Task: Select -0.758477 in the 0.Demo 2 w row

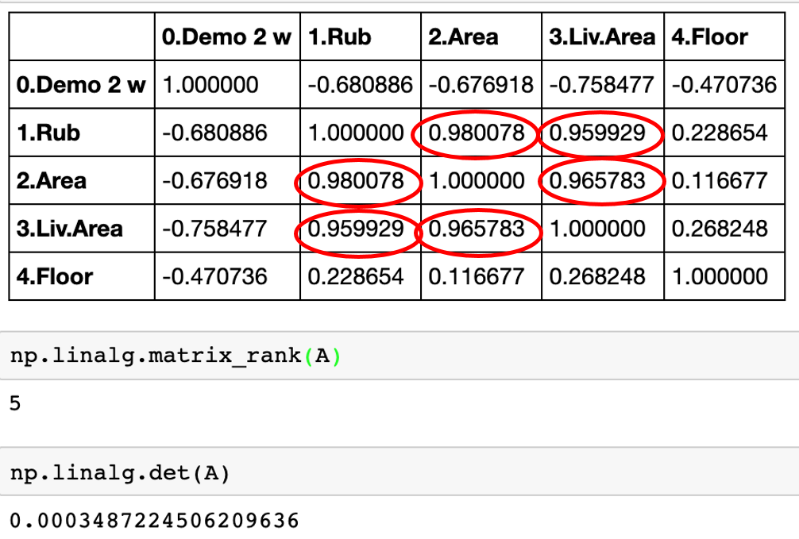Action: [602, 85]
